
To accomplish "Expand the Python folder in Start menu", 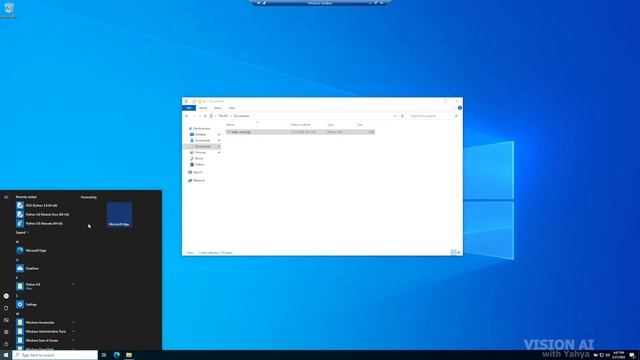I will click(44, 286).
